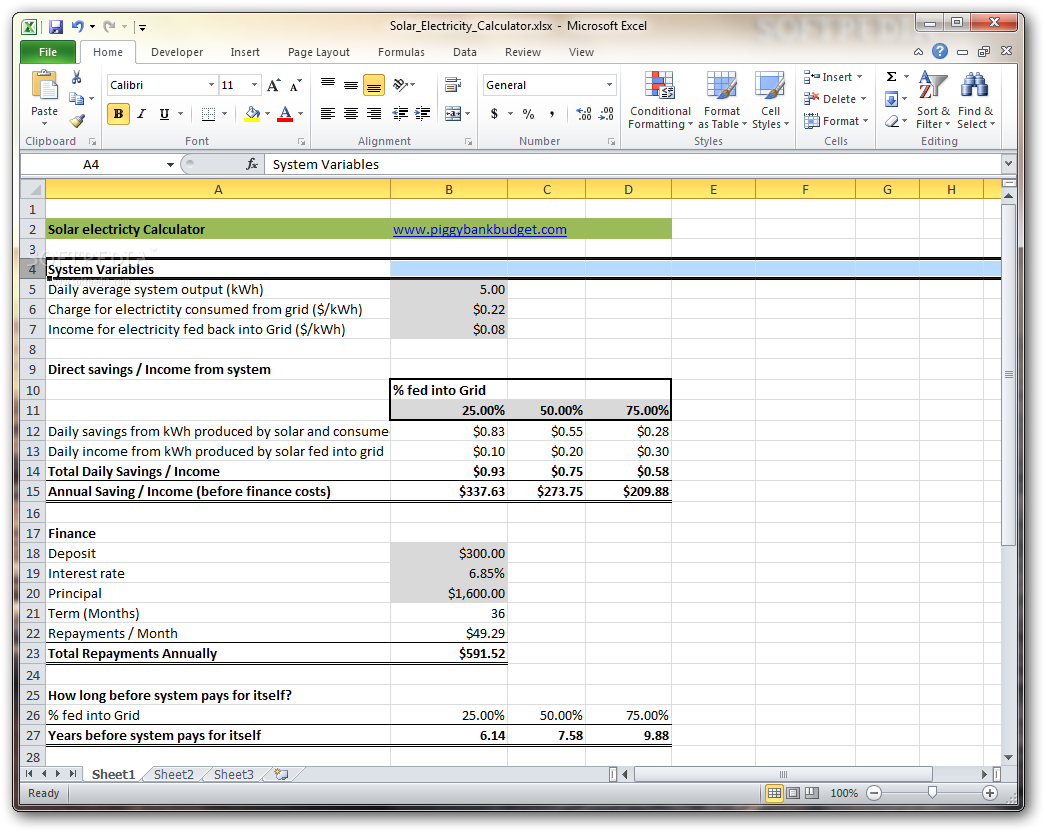
Task: Switch to the Developer ribbon tab
Action: coord(177,52)
